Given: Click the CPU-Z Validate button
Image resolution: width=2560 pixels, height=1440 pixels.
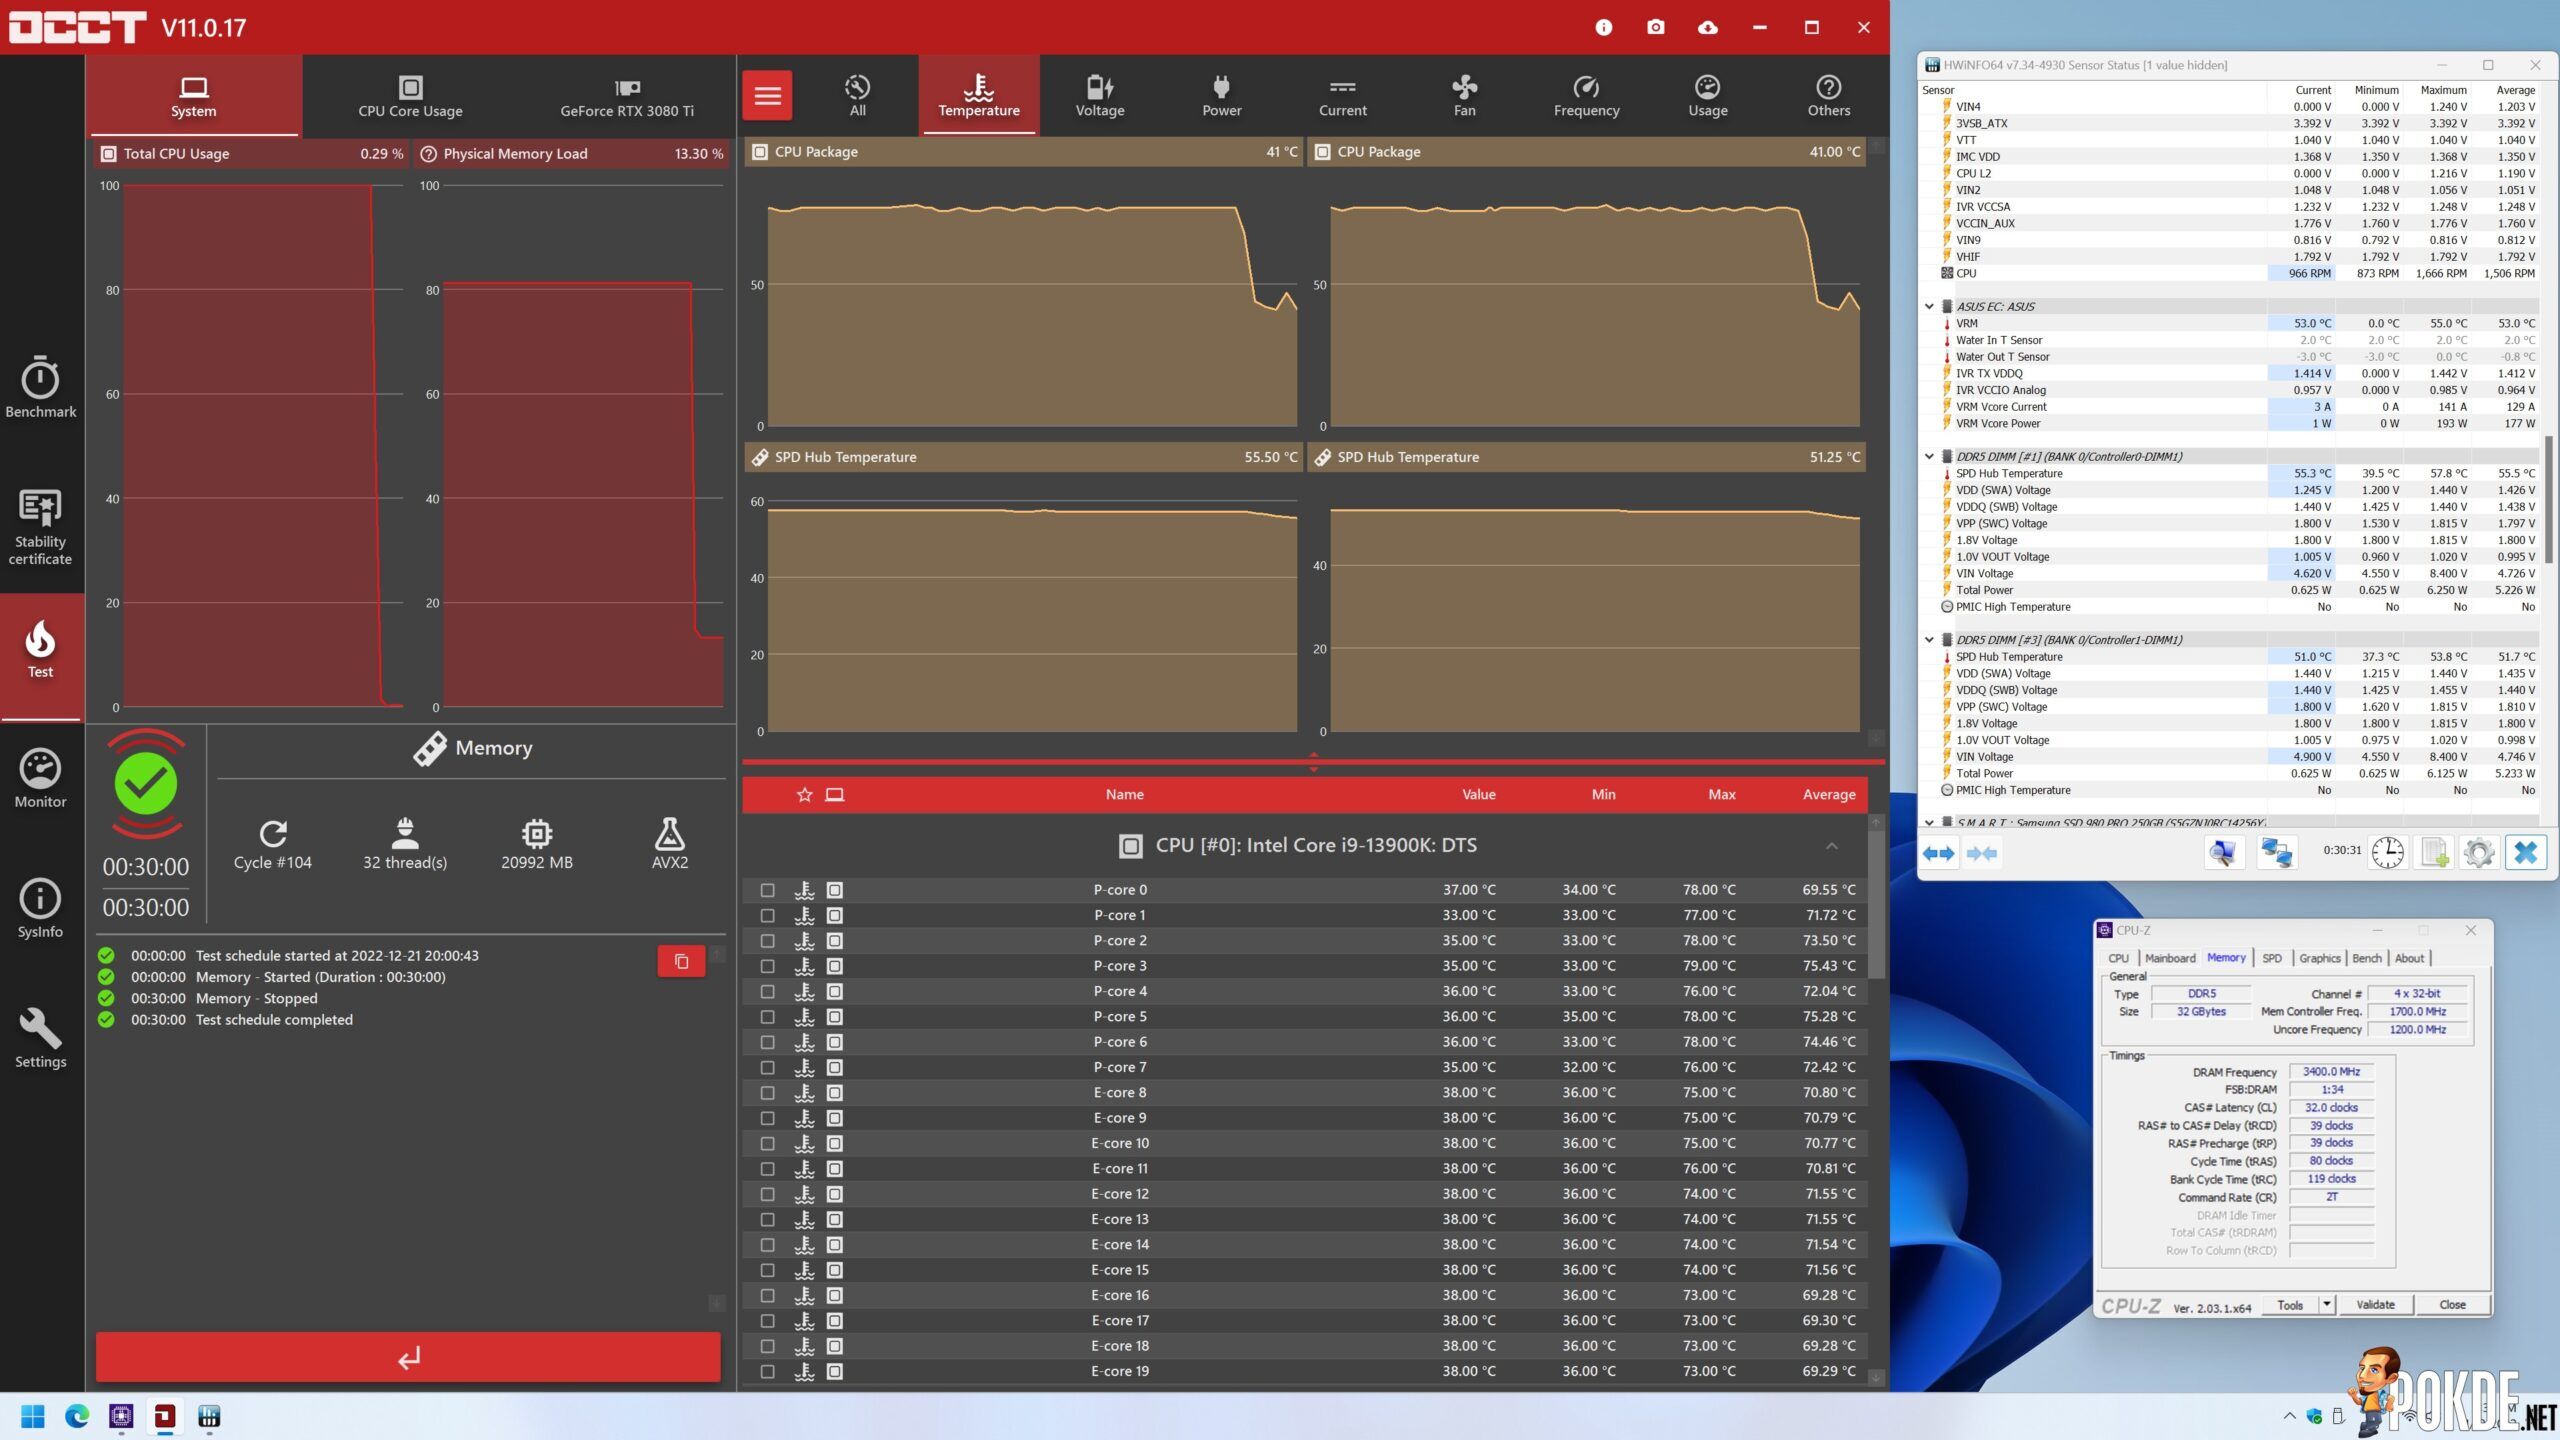Looking at the screenshot, I should click(2375, 1304).
